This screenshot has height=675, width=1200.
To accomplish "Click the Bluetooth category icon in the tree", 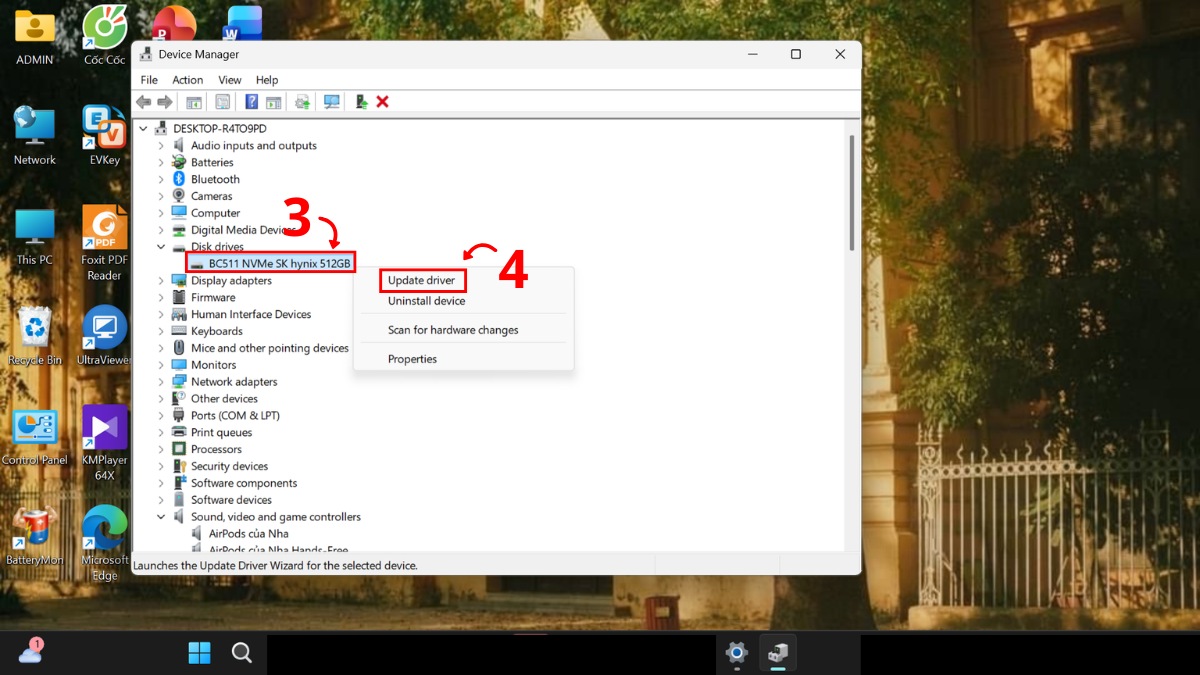I will 179,179.
